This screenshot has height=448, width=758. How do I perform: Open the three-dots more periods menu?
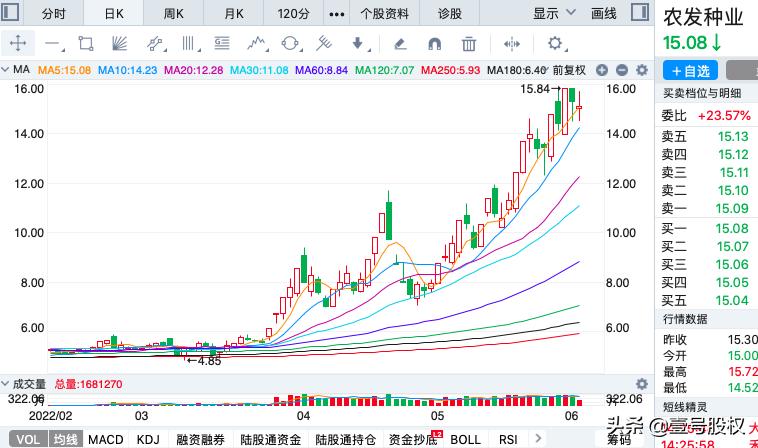pyautogui.click(x=336, y=14)
